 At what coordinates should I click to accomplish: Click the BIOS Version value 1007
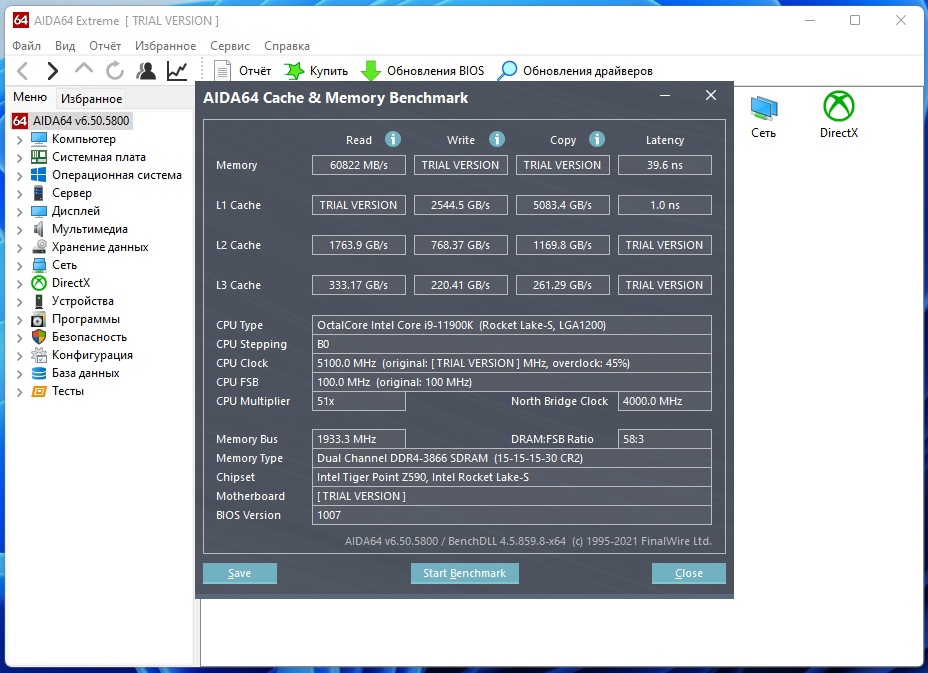point(512,515)
